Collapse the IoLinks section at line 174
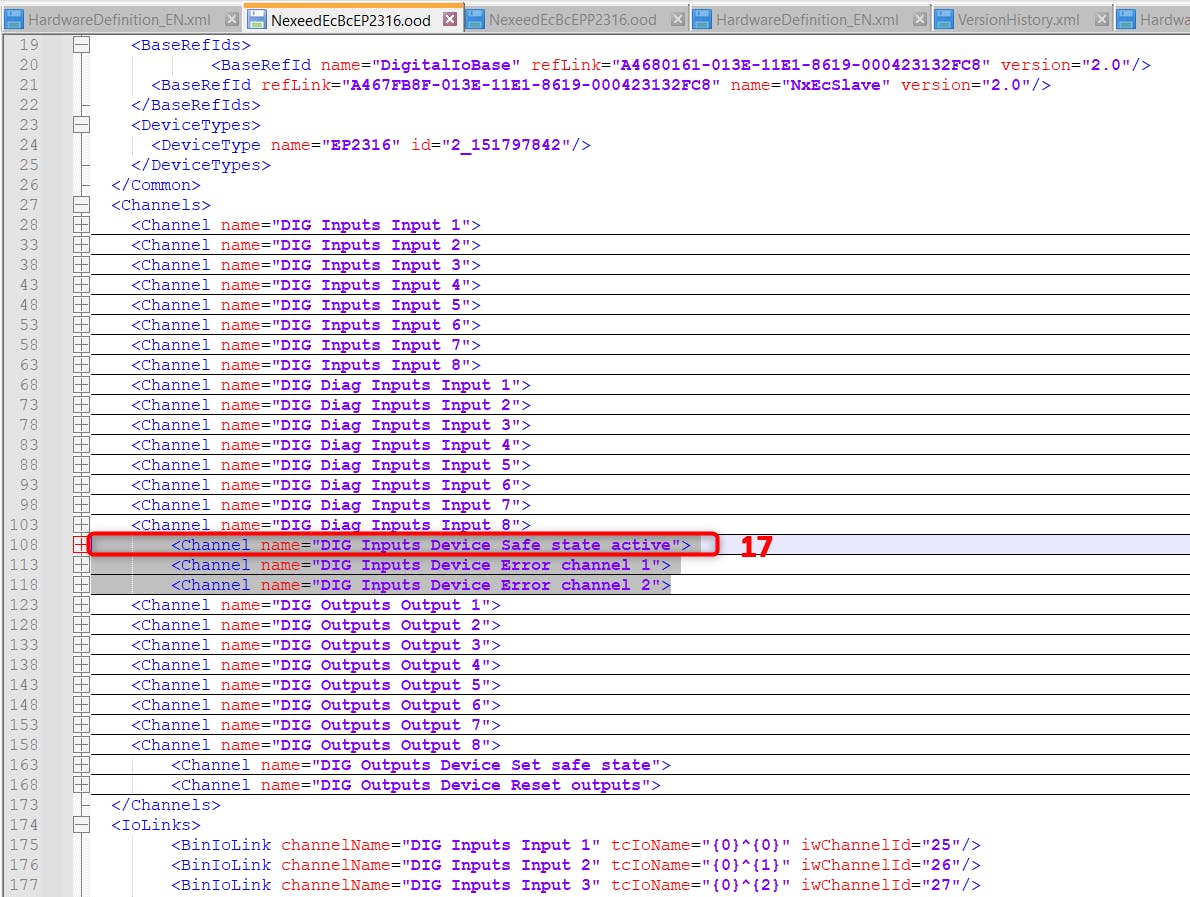Viewport: 1190px width, 897px height. pyautogui.click(x=81, y=825)
